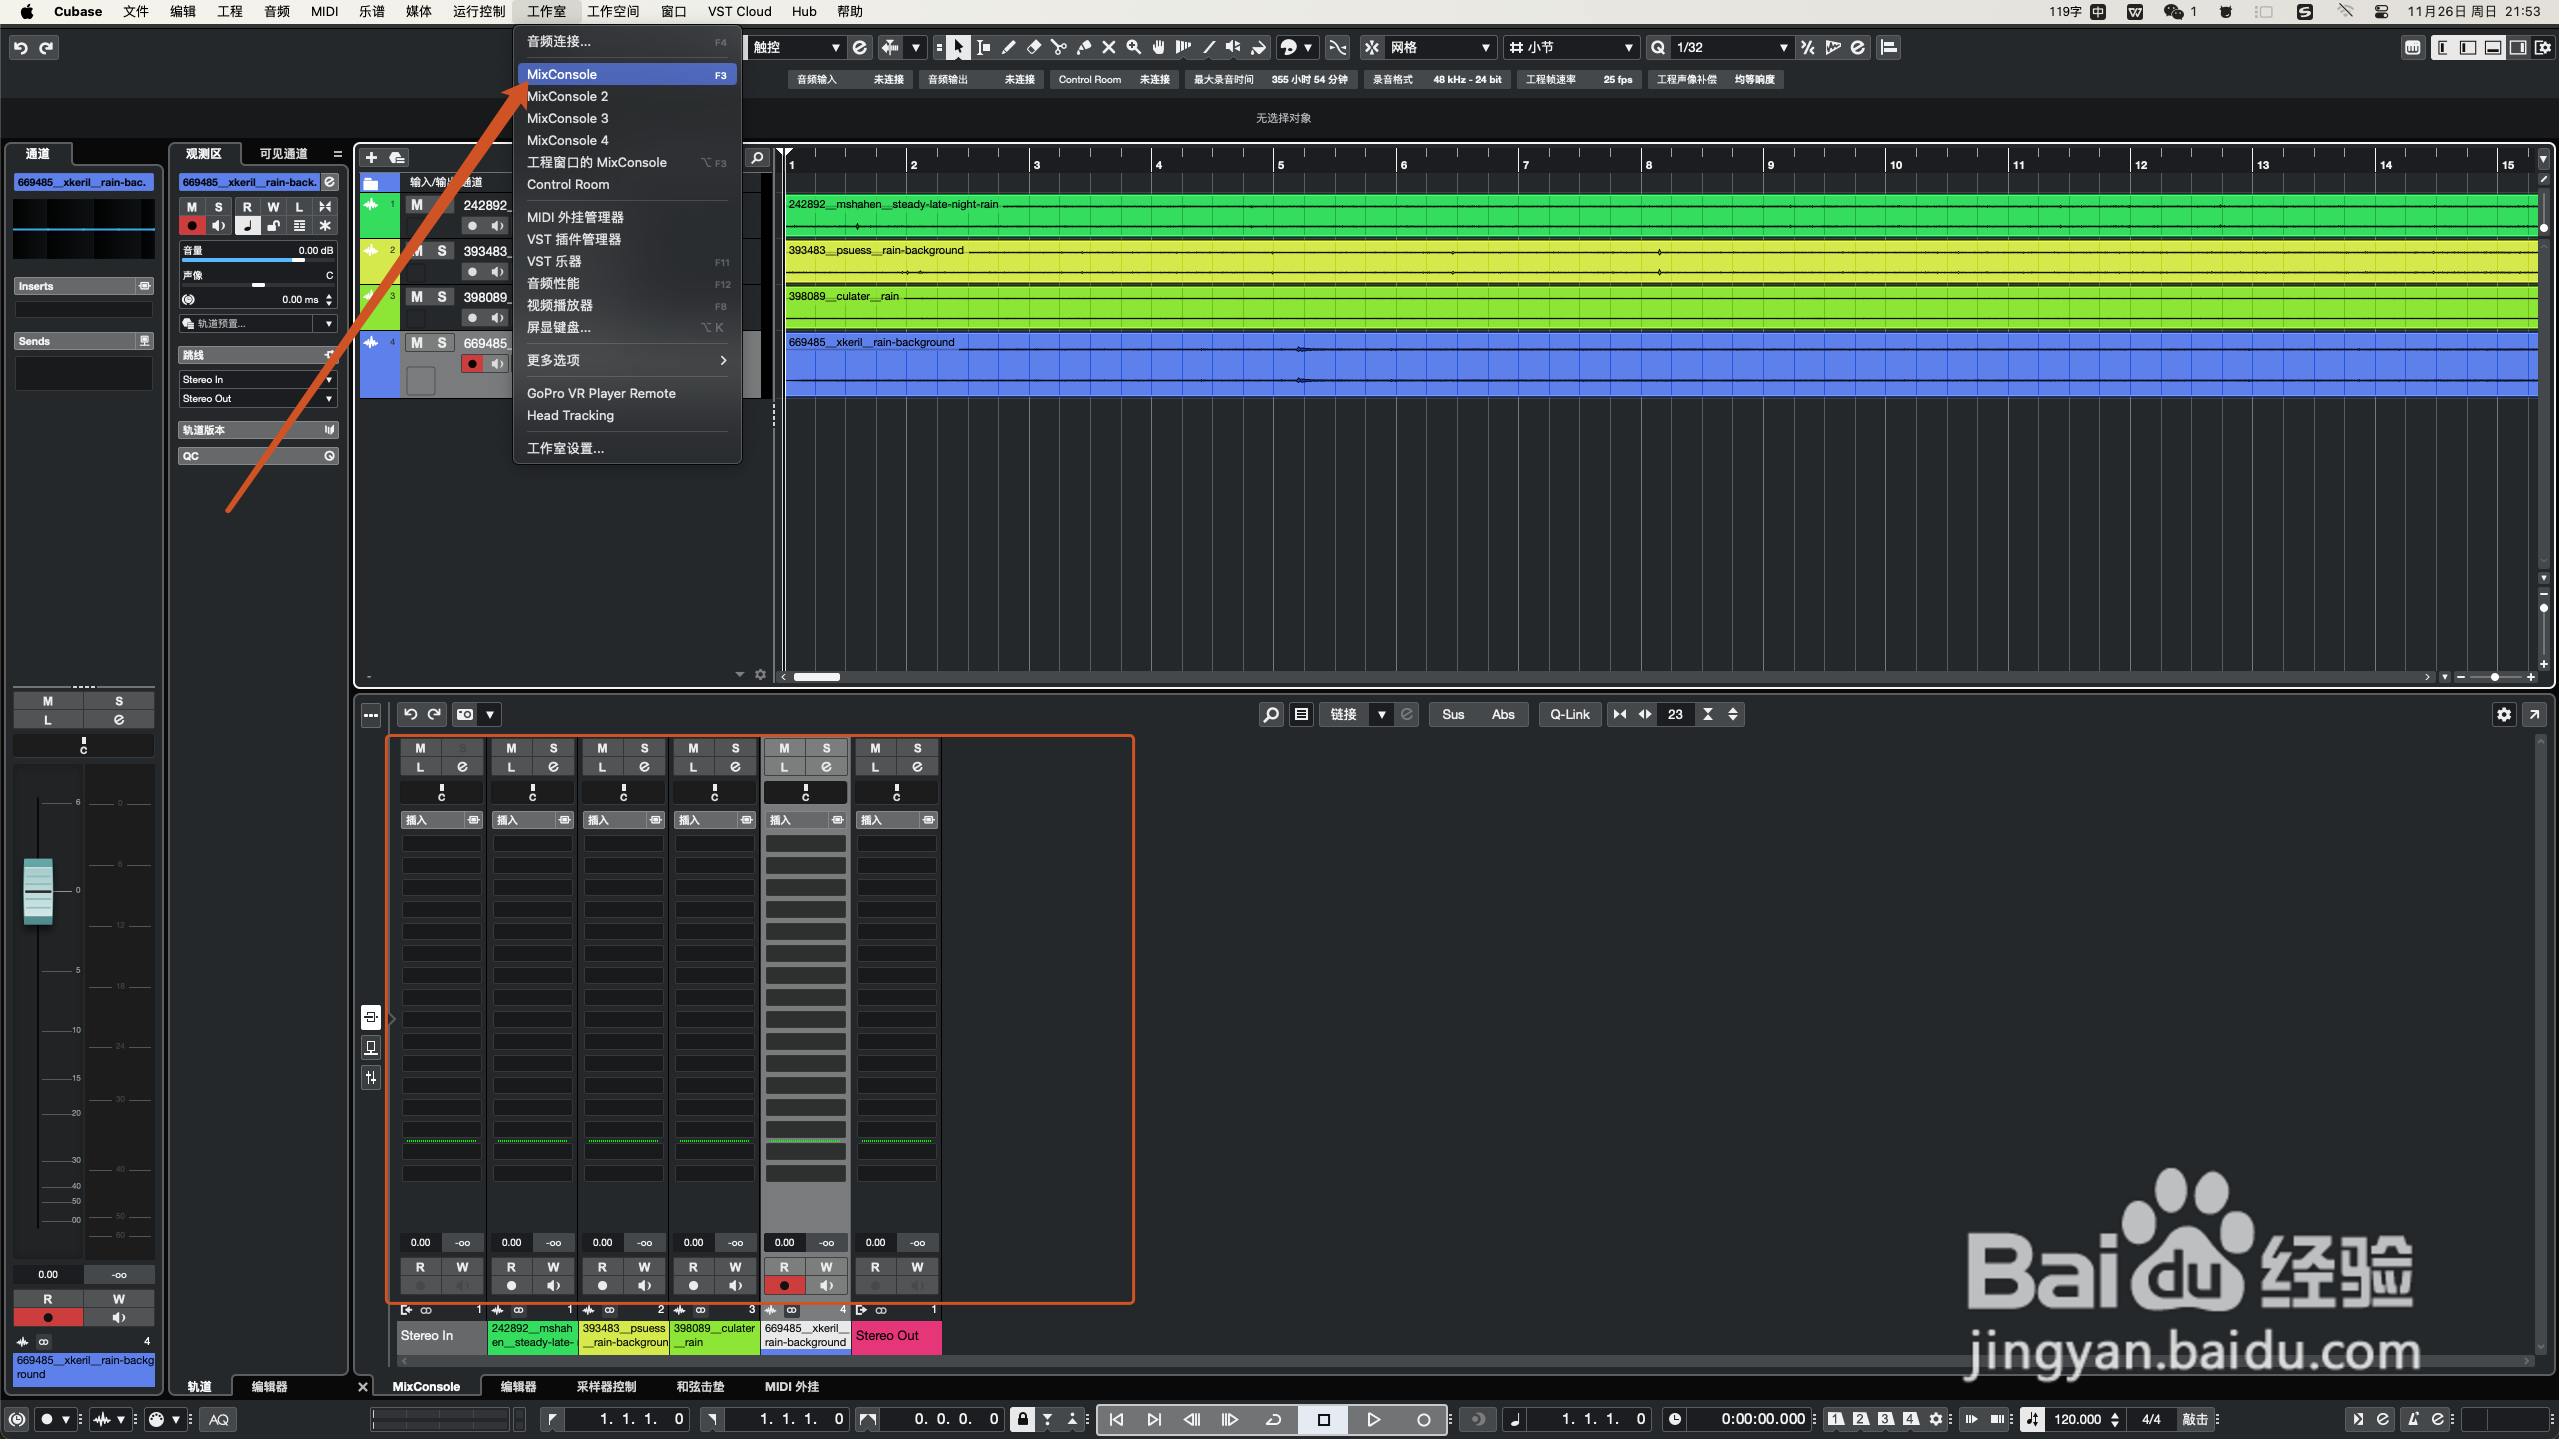Click the 669485_xkeril_rain-background audio clip
The width and height of the screenshot is (2559, 1439).
tap(1661, 364)
